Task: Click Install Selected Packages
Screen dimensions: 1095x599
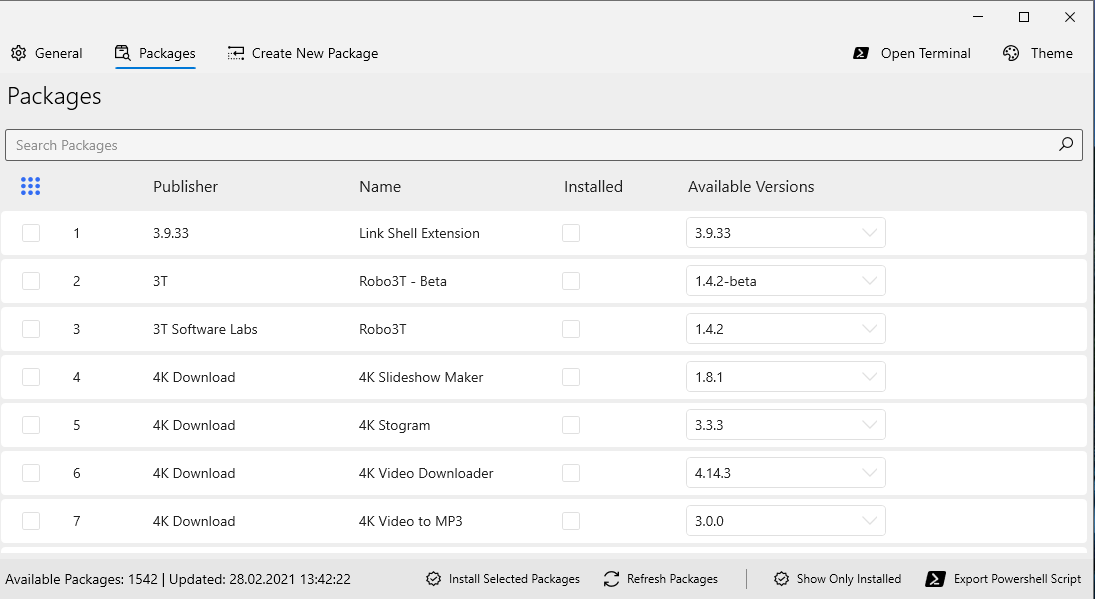Action: 503,579
